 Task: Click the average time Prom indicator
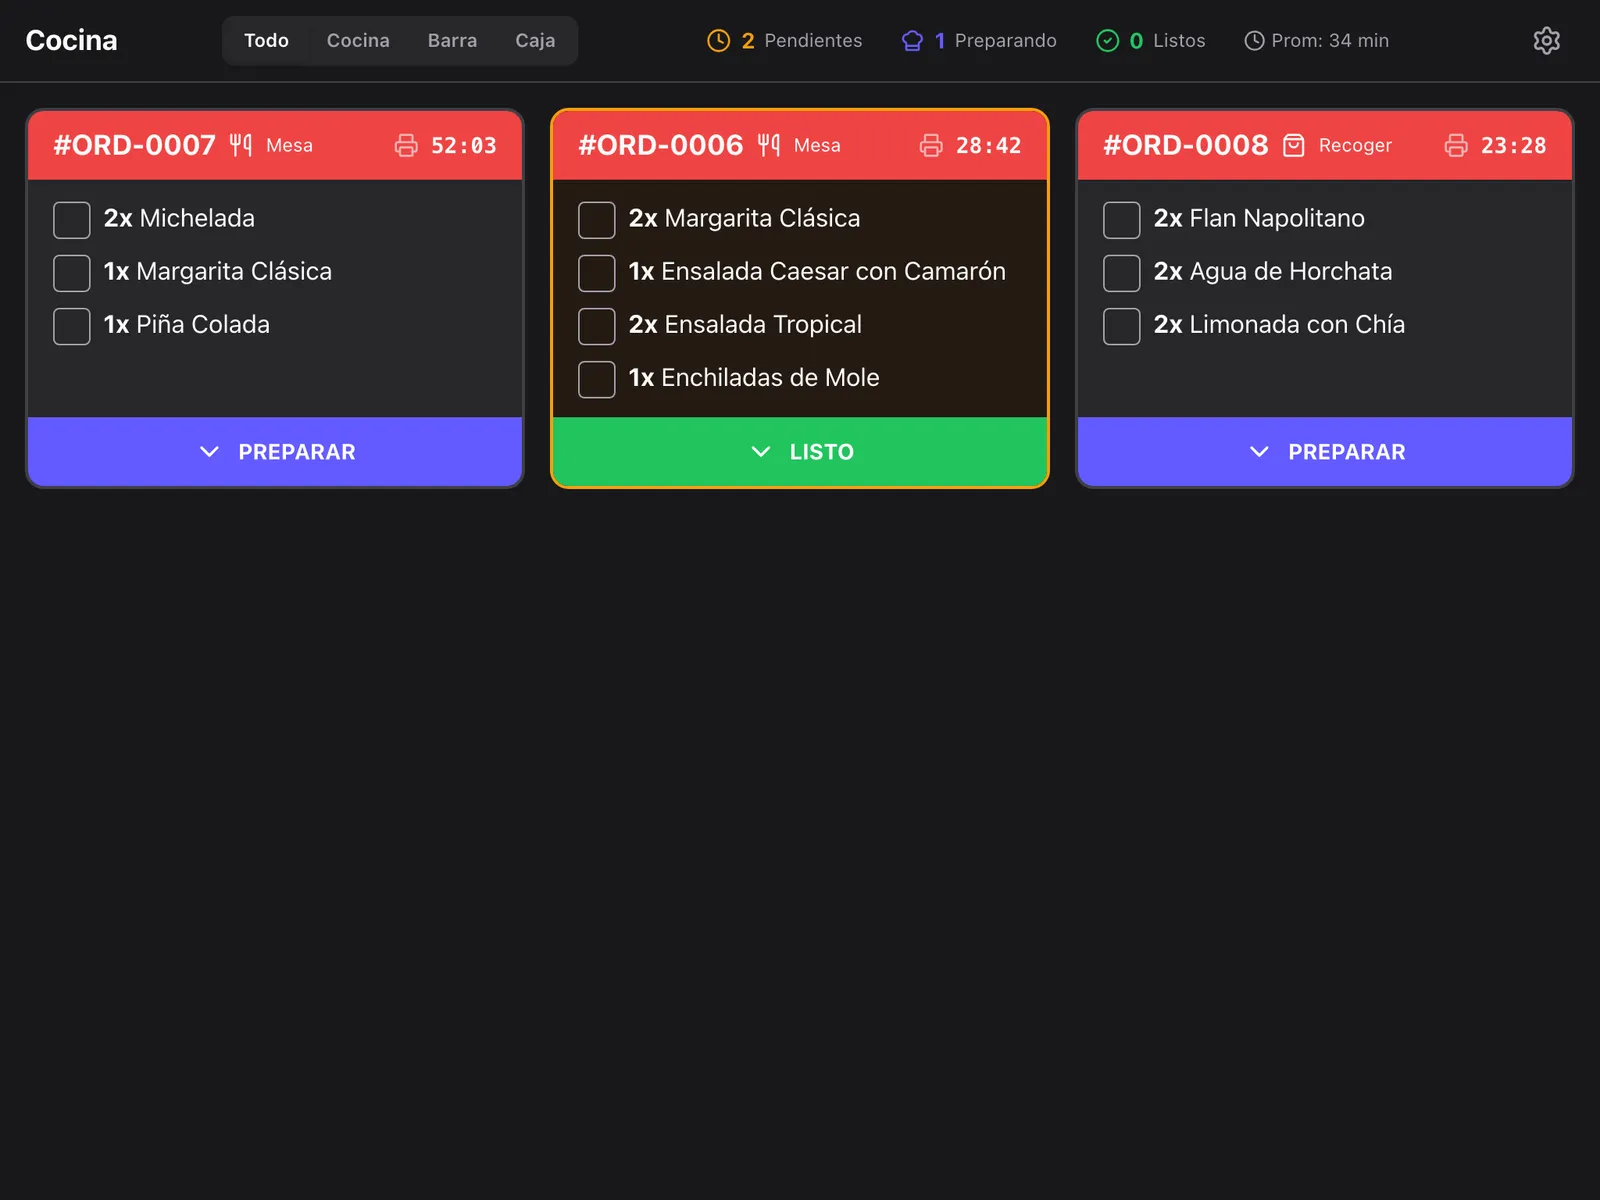tap(1316, 40)
